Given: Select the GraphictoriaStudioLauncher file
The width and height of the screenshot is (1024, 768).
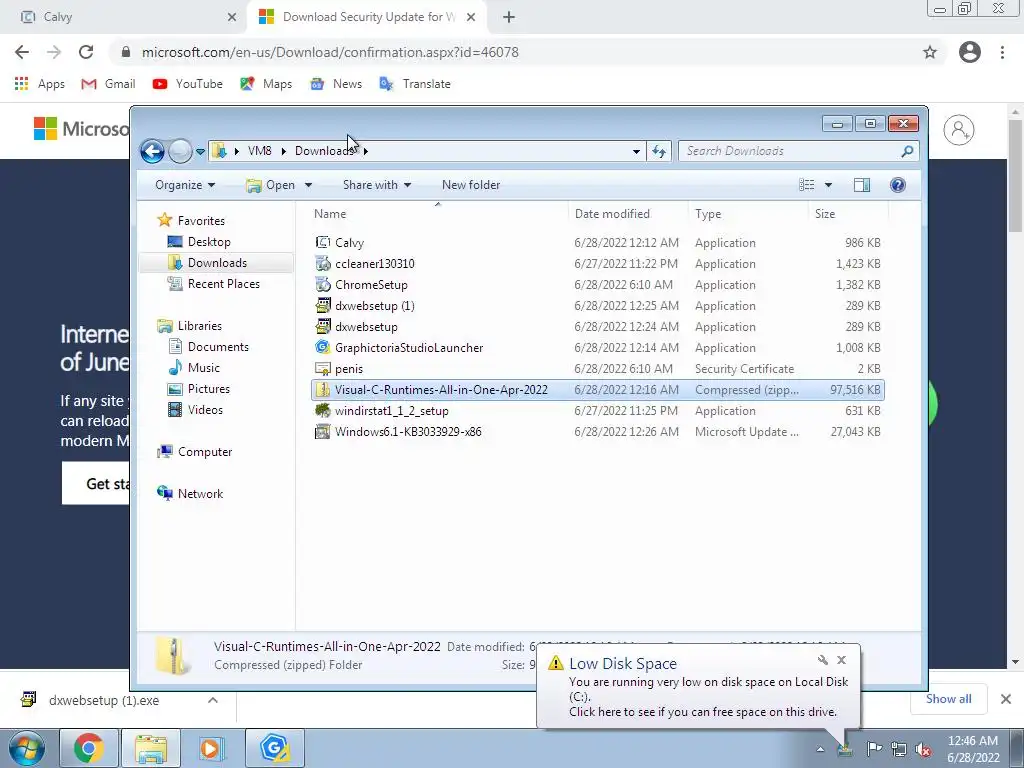Looking at the screenshot, I should point(598,347).
